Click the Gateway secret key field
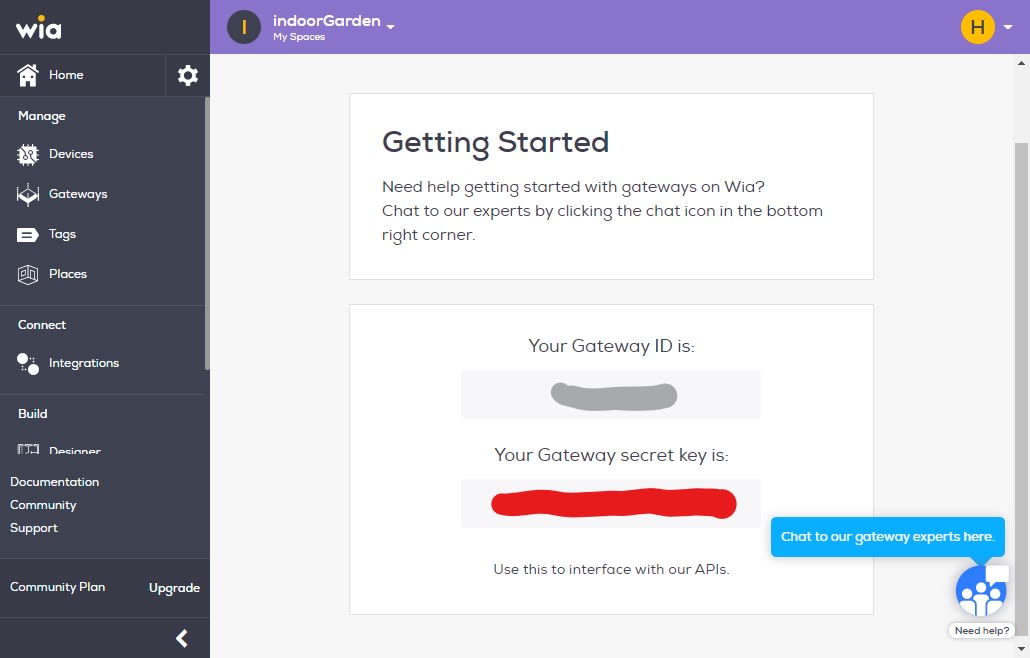The height and width of the screenshot is (658, 1030). (x=611, y=504)
